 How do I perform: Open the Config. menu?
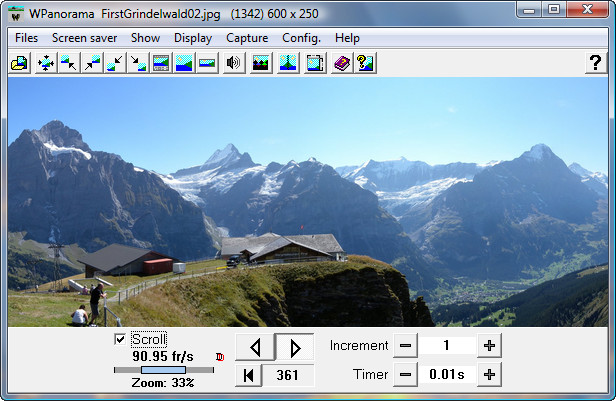301,38
